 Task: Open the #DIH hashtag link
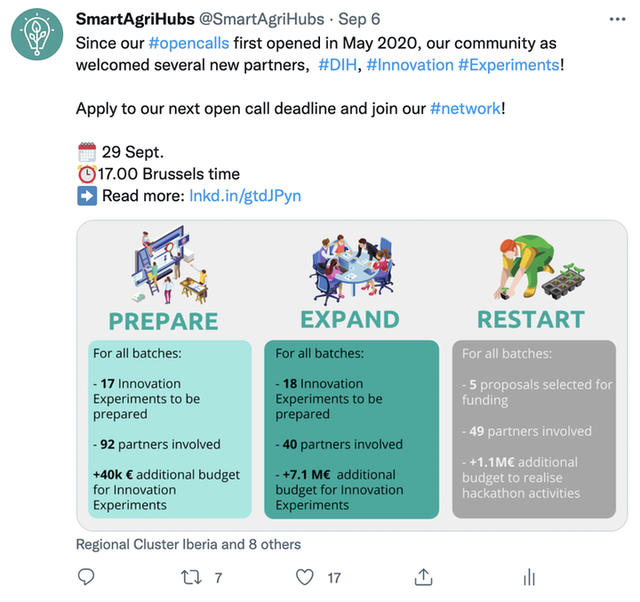338,65
